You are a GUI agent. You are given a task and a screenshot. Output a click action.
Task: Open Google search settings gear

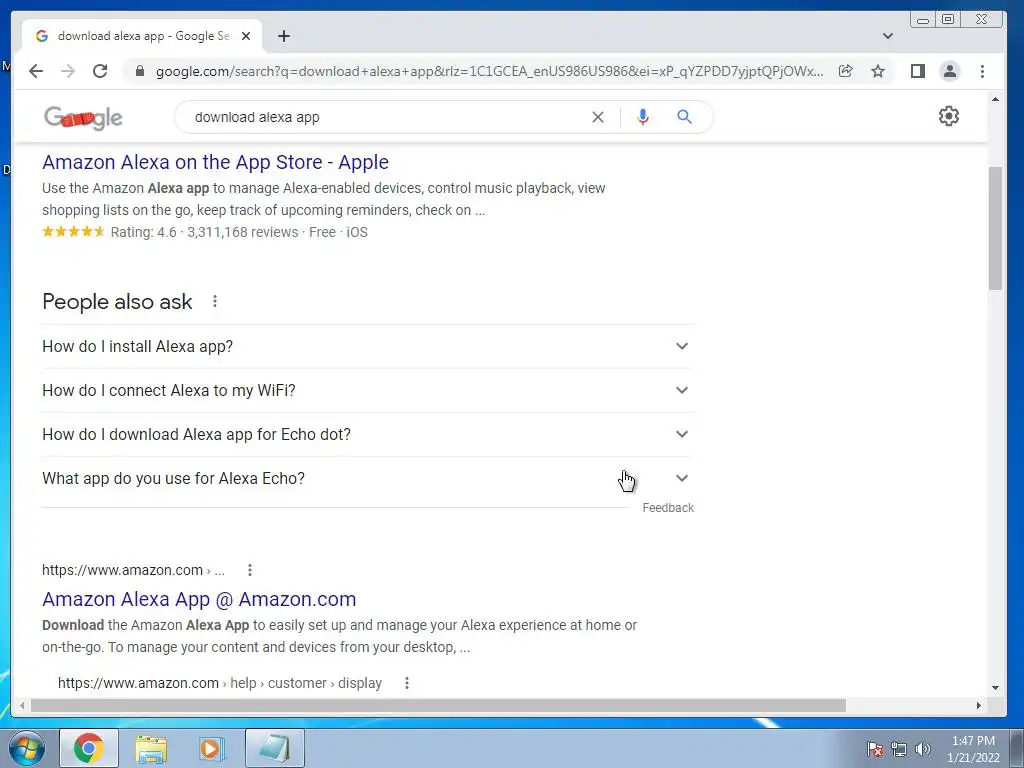948,116
